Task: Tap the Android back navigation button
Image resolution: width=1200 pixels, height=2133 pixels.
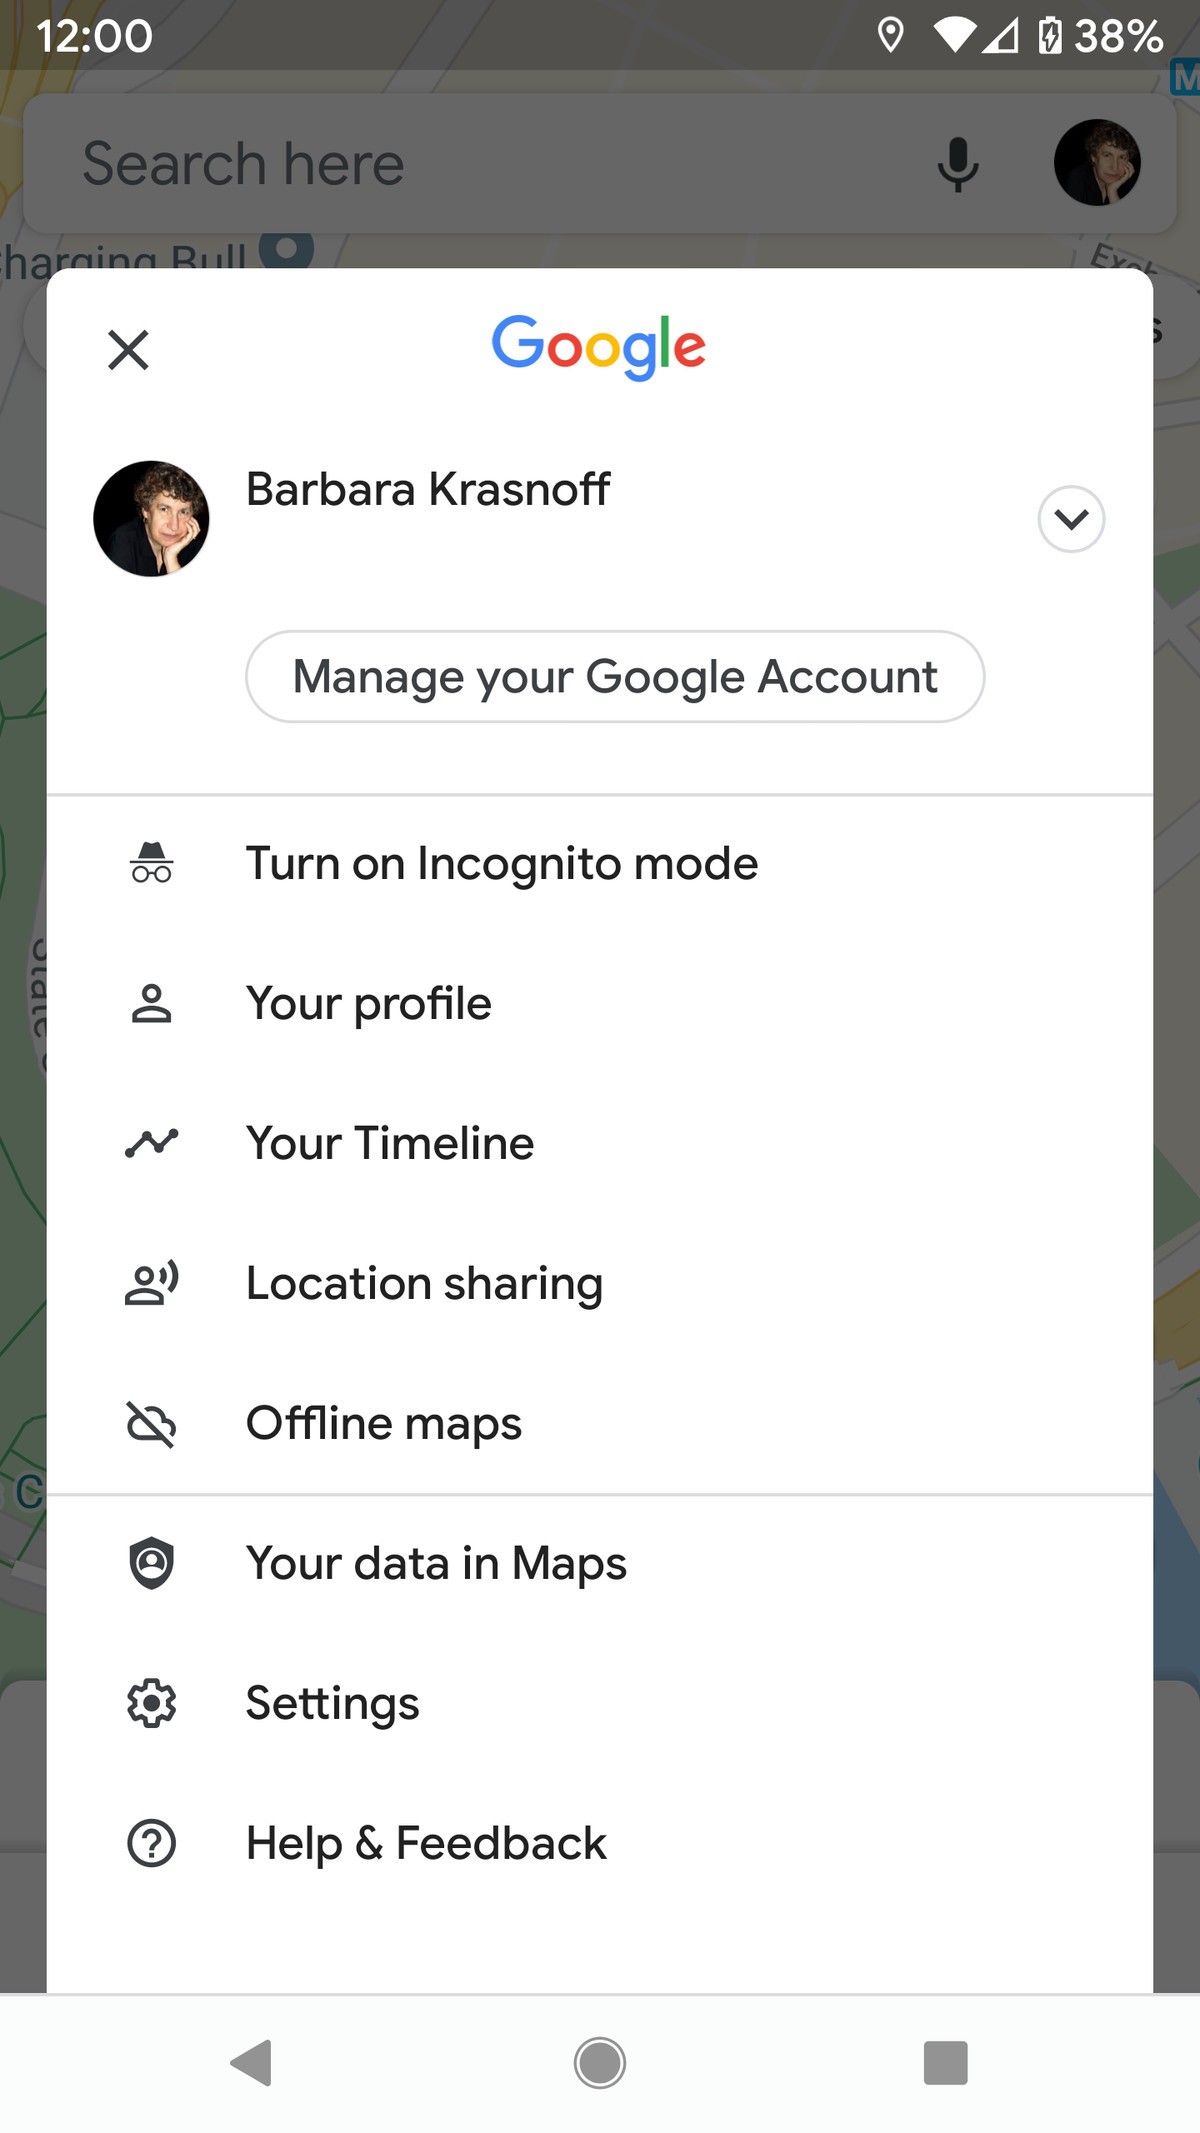Action: (252, 2062)
